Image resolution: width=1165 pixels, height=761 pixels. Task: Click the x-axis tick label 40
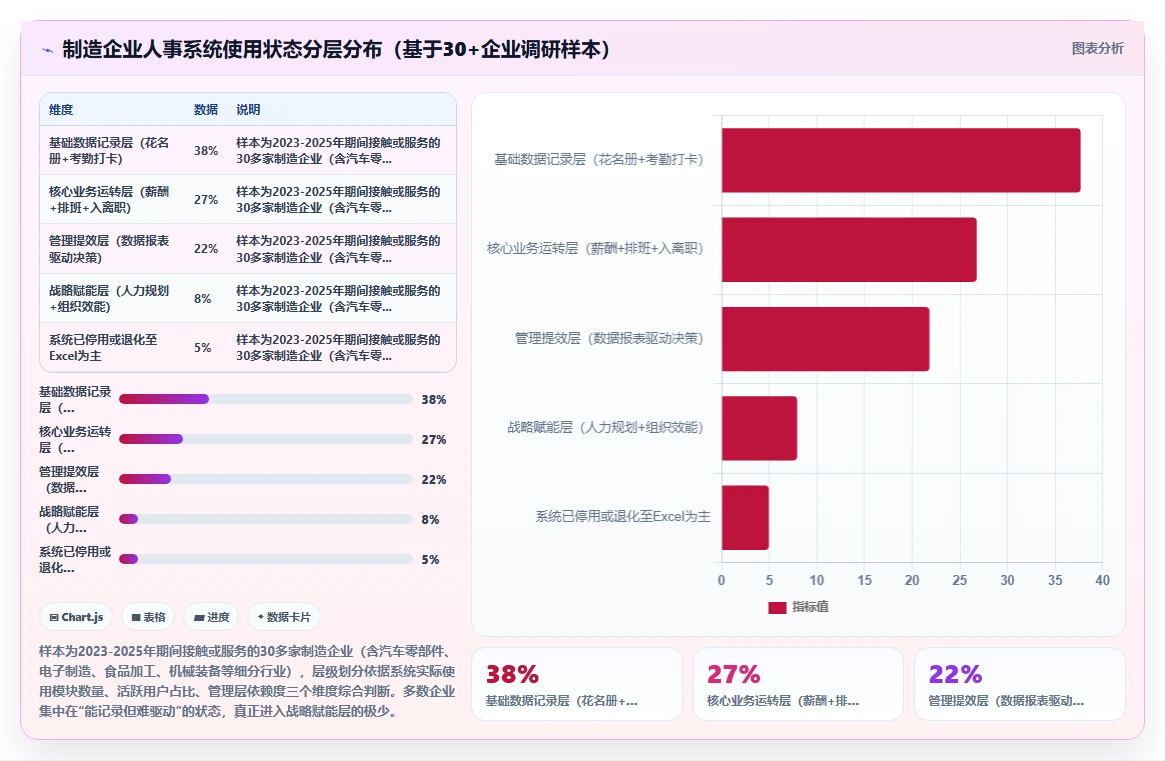click(x=1102, y=580)
